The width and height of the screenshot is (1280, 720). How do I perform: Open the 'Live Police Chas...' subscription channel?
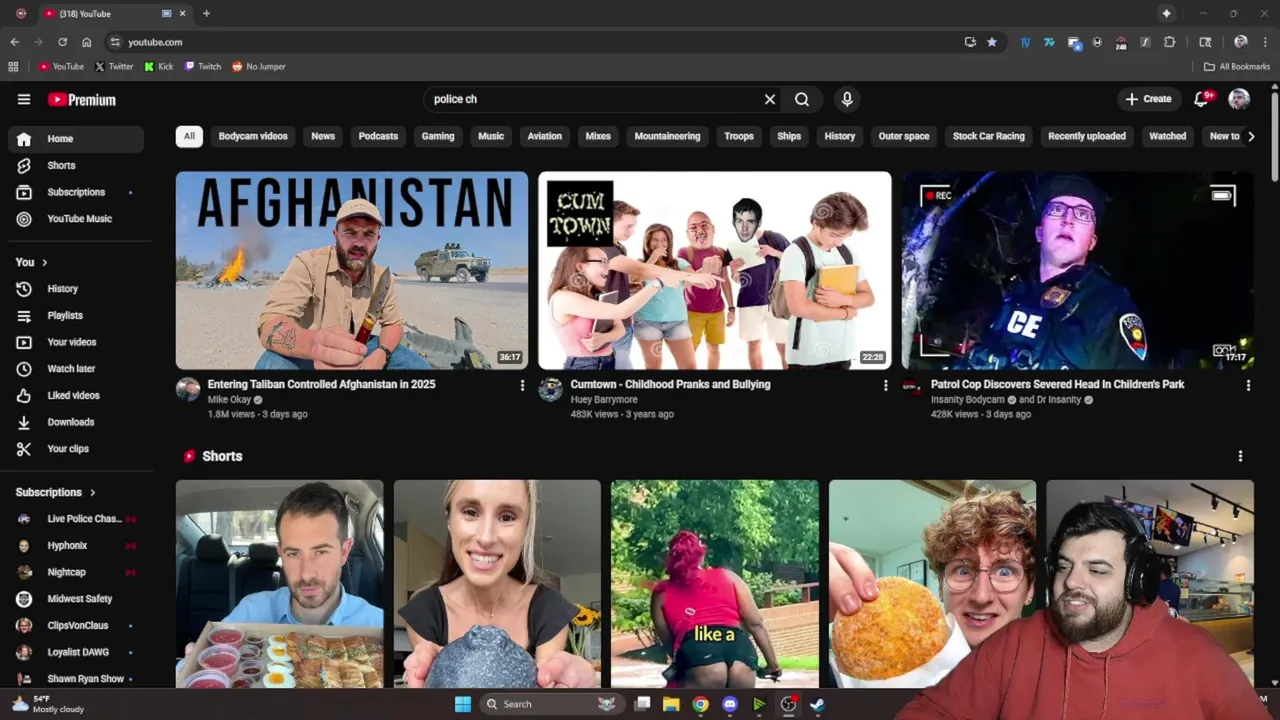coord(76,519)
